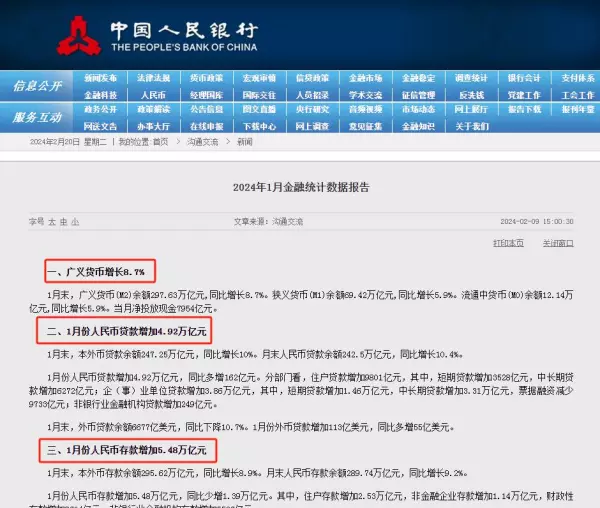The width and height of the screenshot is (600, 508).
Task: Click the paragraph starting 1月末，本外币存款余额
Action: tap(257, 473)
